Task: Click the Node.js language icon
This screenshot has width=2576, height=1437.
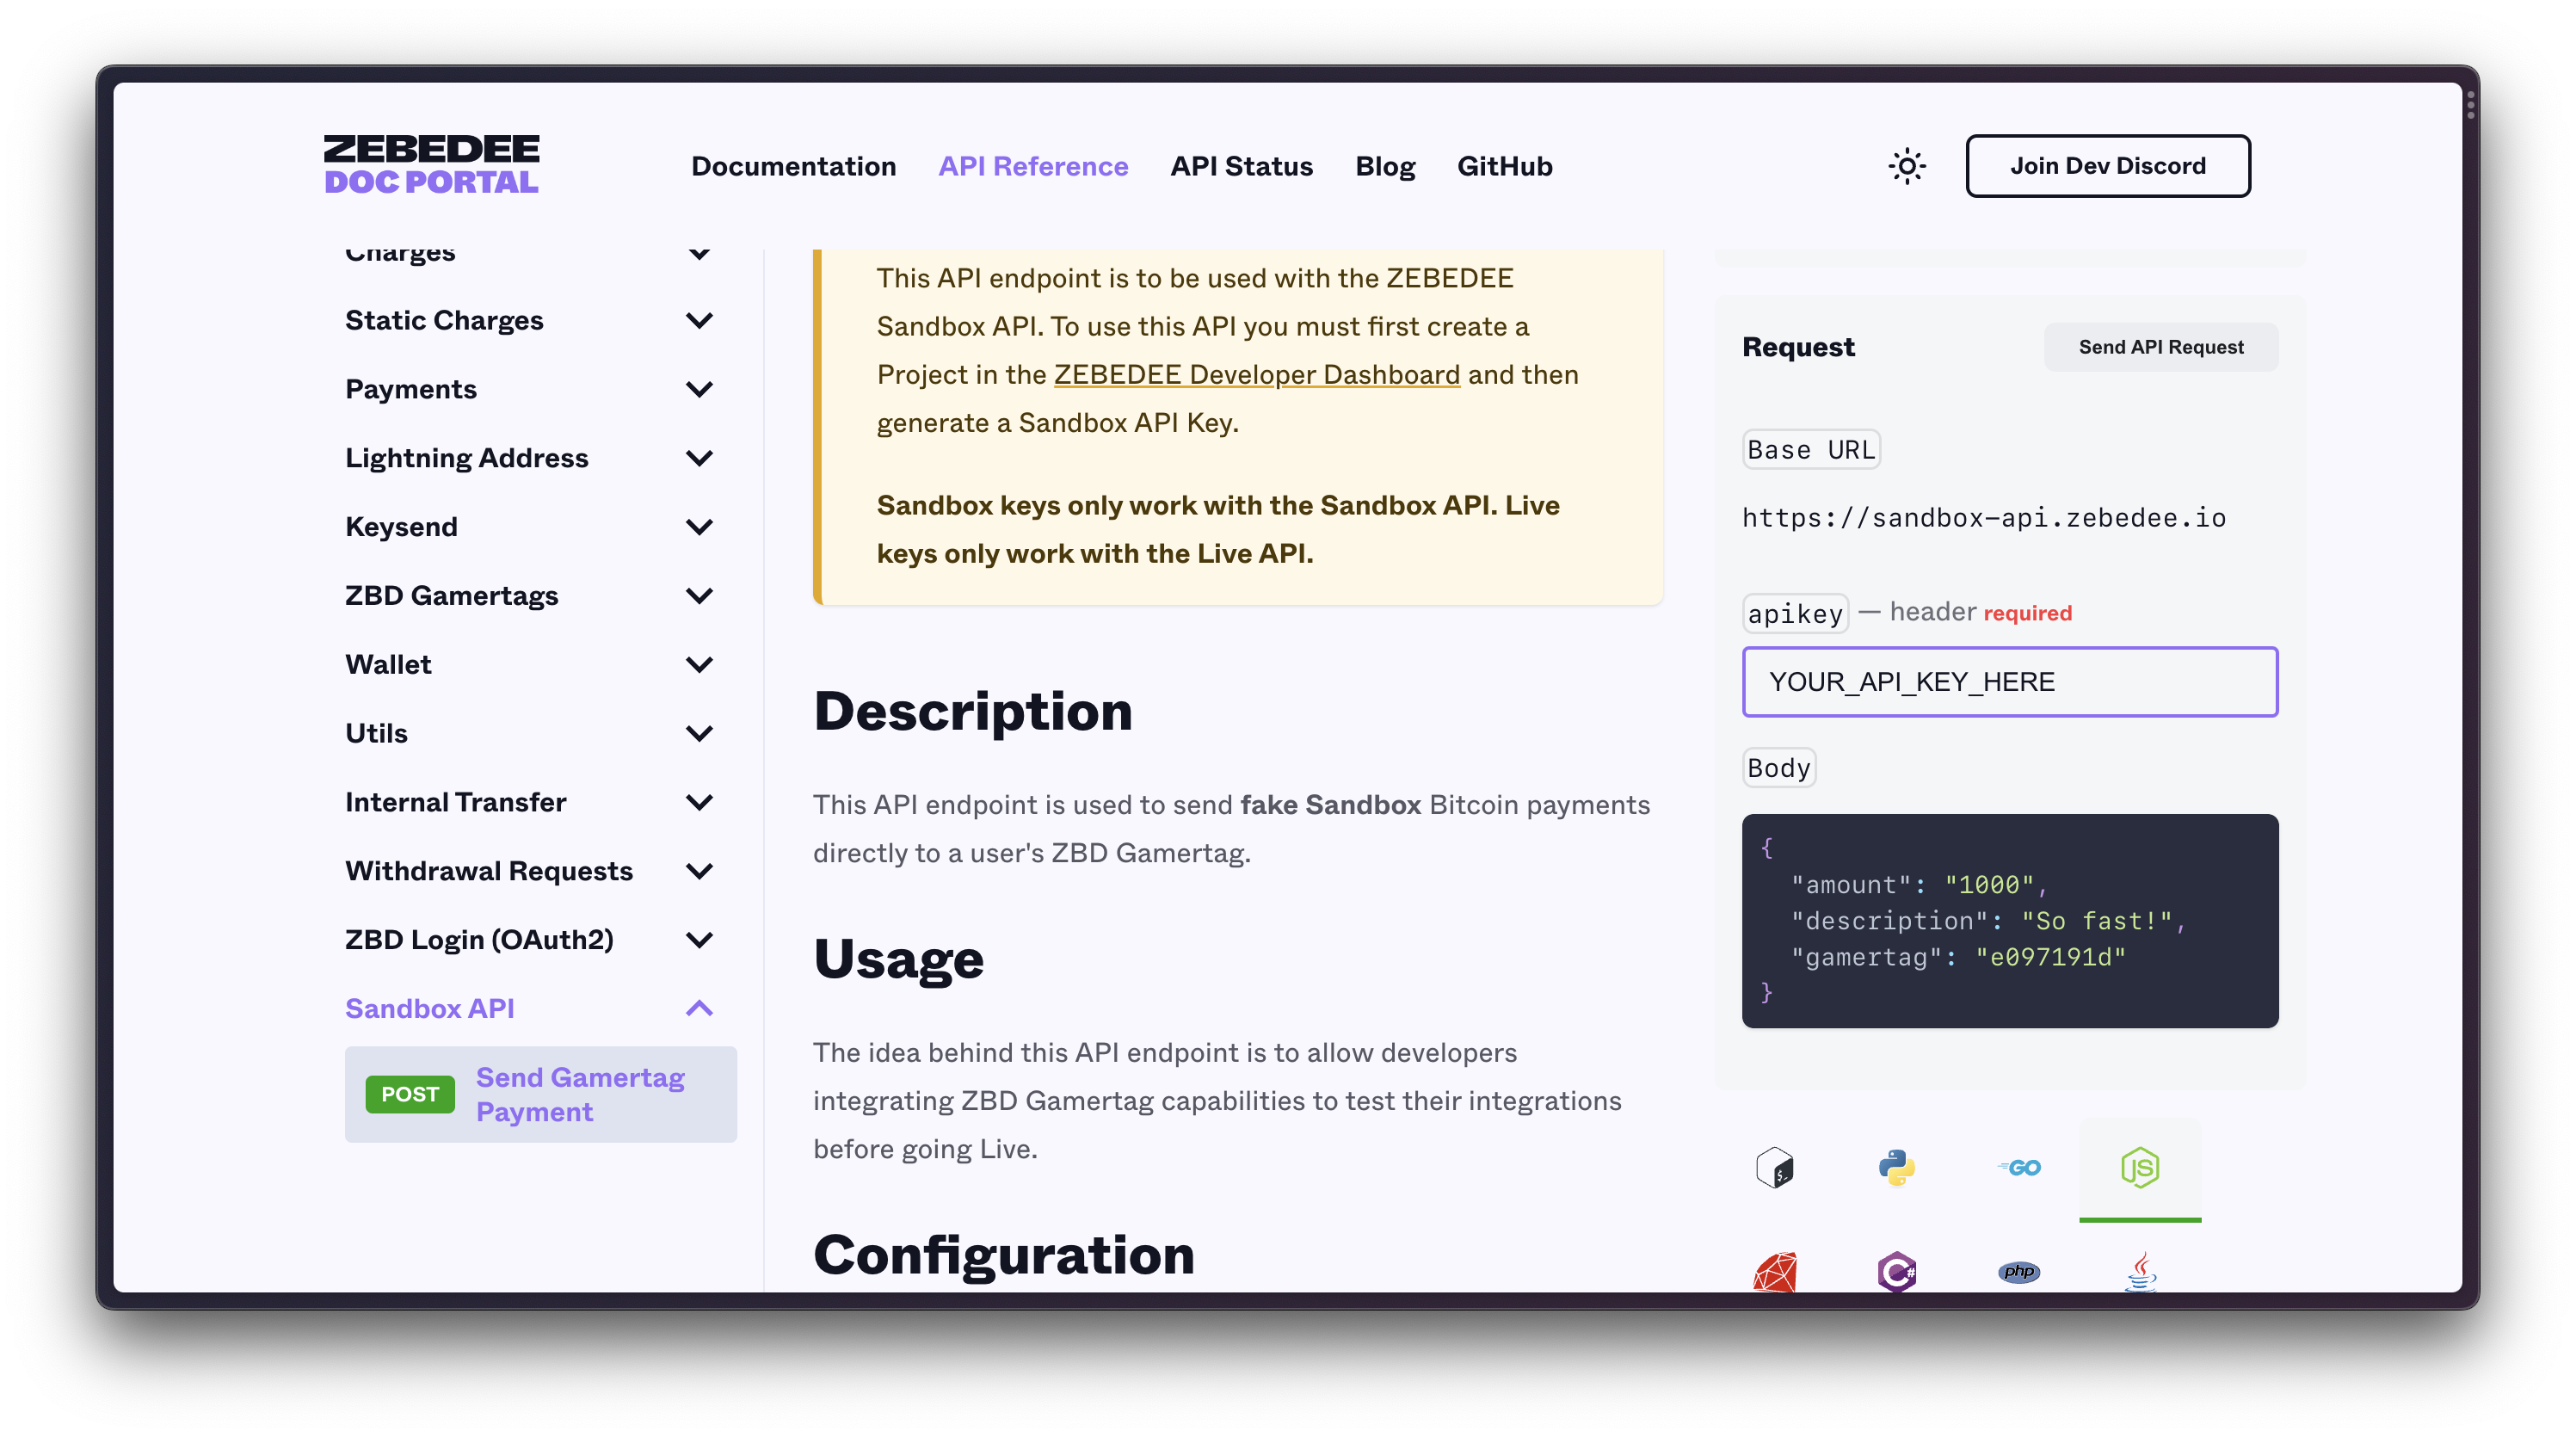Action: pos(2139,1168)
